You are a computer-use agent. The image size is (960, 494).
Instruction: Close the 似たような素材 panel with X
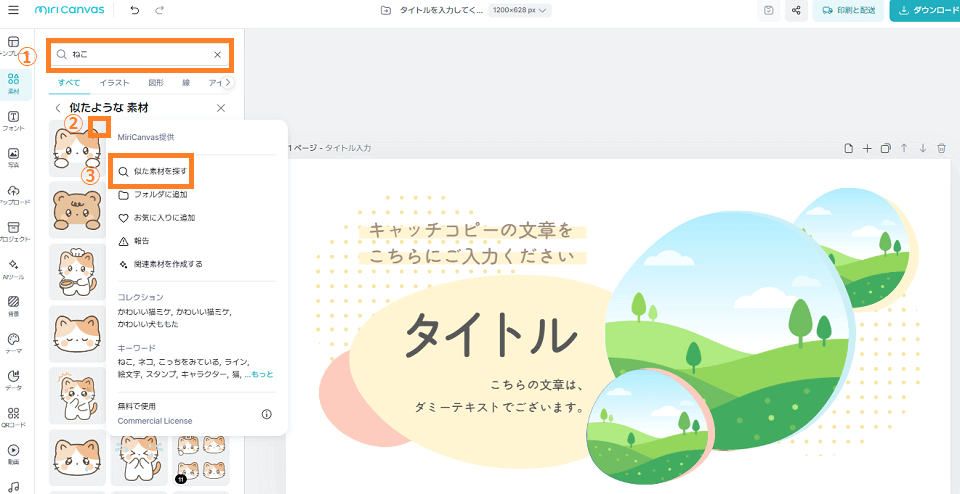pos(221,108)
